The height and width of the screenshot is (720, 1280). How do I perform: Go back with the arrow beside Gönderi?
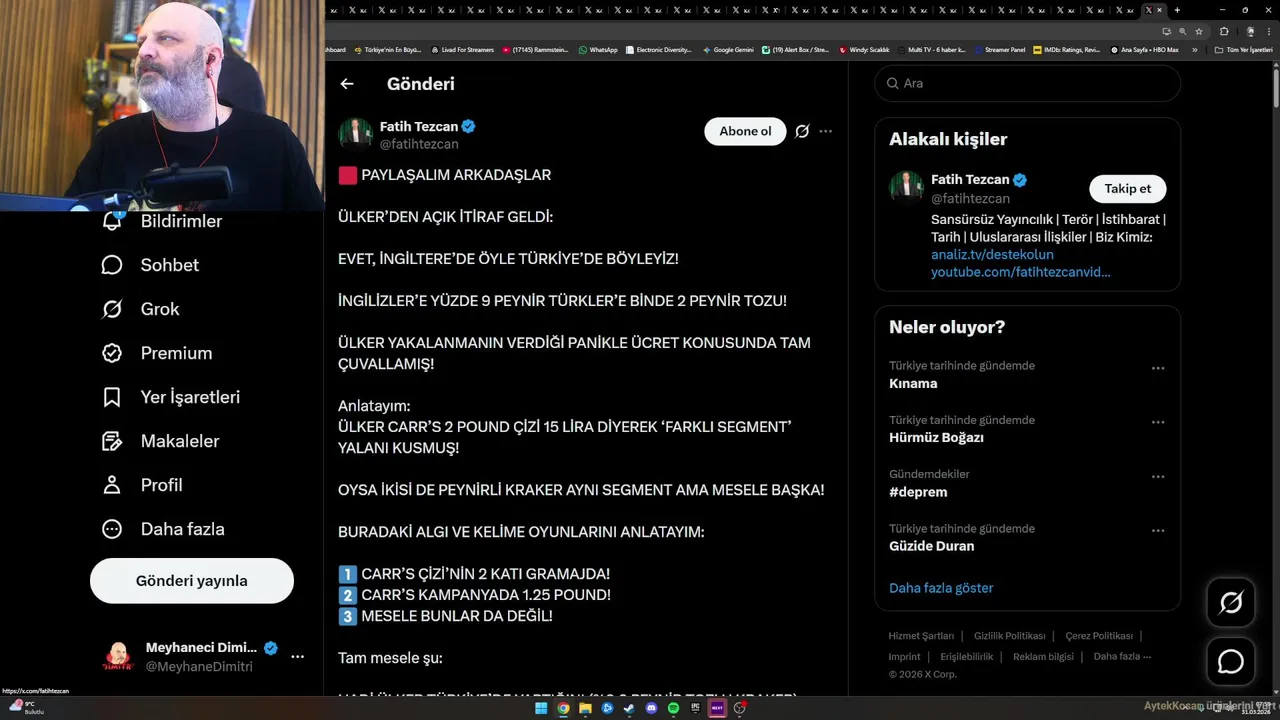[x=347, y=84]
